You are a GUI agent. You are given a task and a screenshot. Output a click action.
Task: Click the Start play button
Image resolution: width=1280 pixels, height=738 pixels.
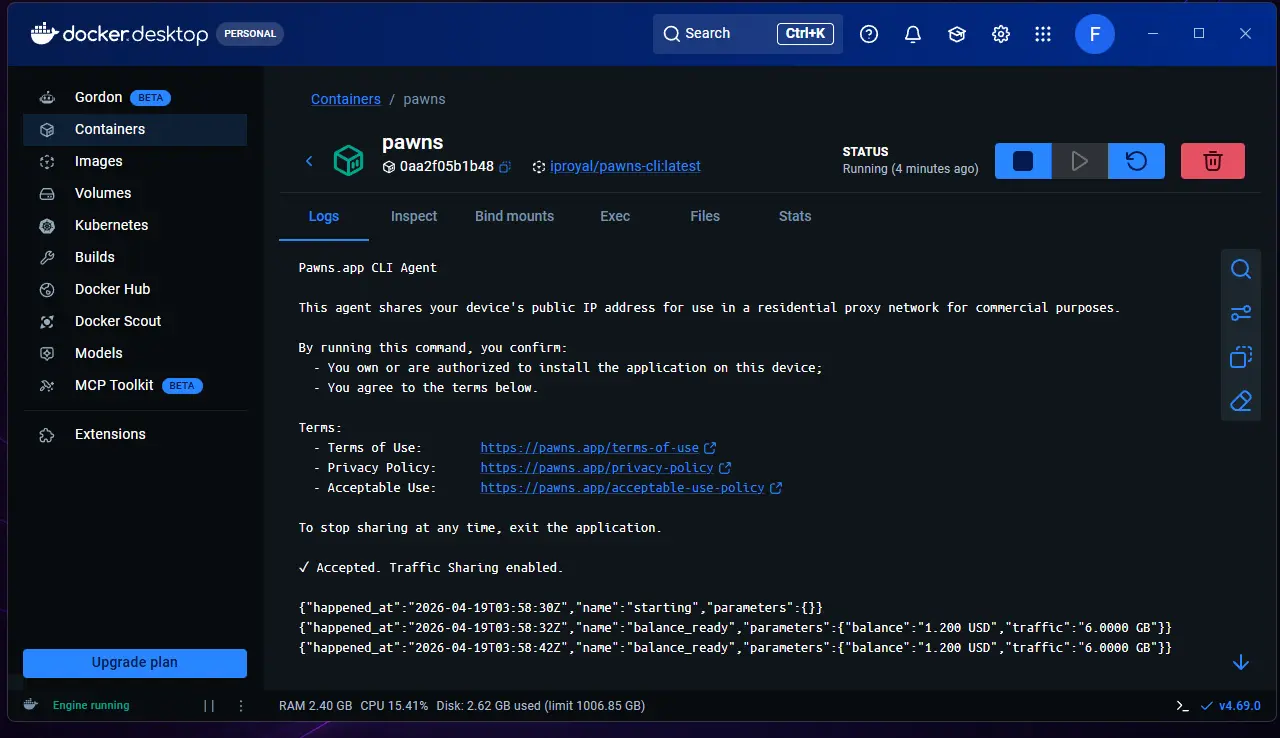click(1080, 161)
